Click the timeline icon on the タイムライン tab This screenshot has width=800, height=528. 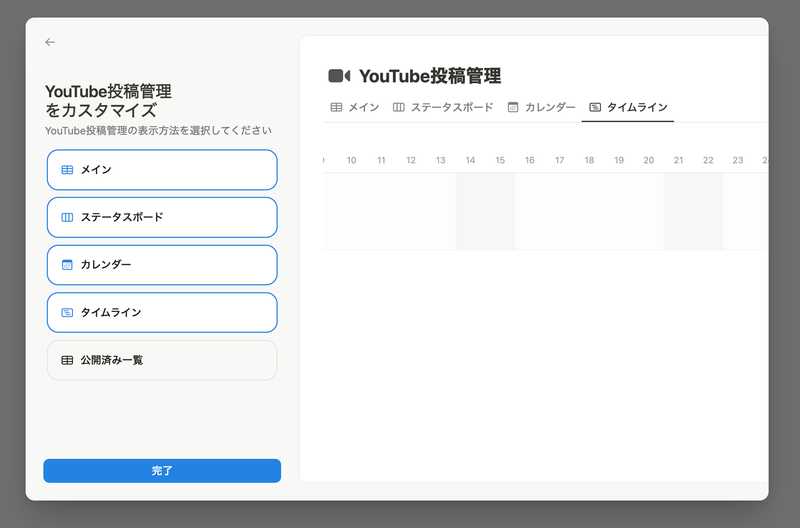(595, 107)
